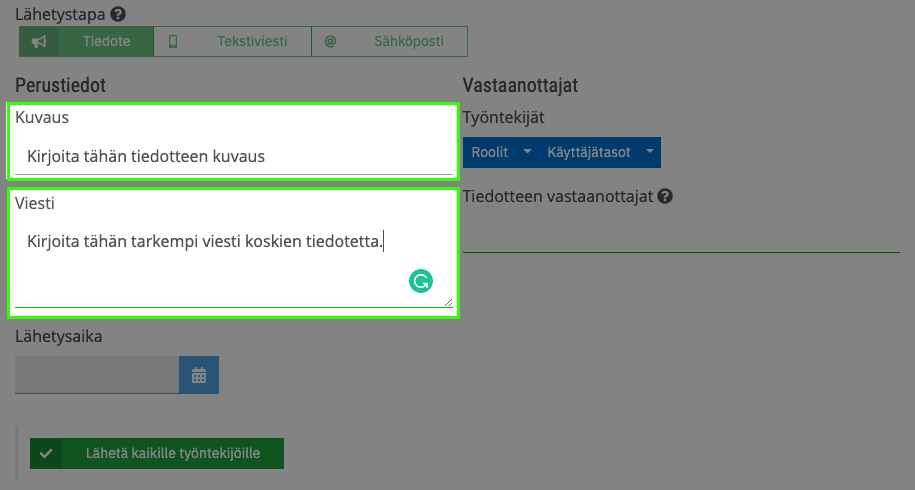
Task: Switch sending method to Sähköposti
Action: [x=389, y=41]
